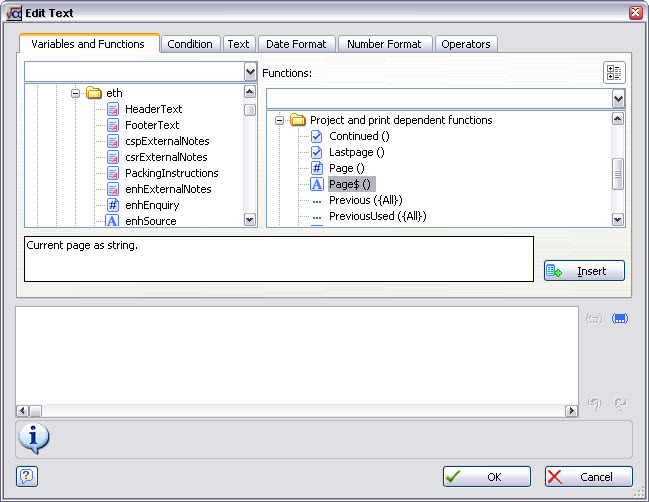The height and width of the screenshot is (502, 649).
Task: Select the HeaderText variable icon
Action: 113,109
